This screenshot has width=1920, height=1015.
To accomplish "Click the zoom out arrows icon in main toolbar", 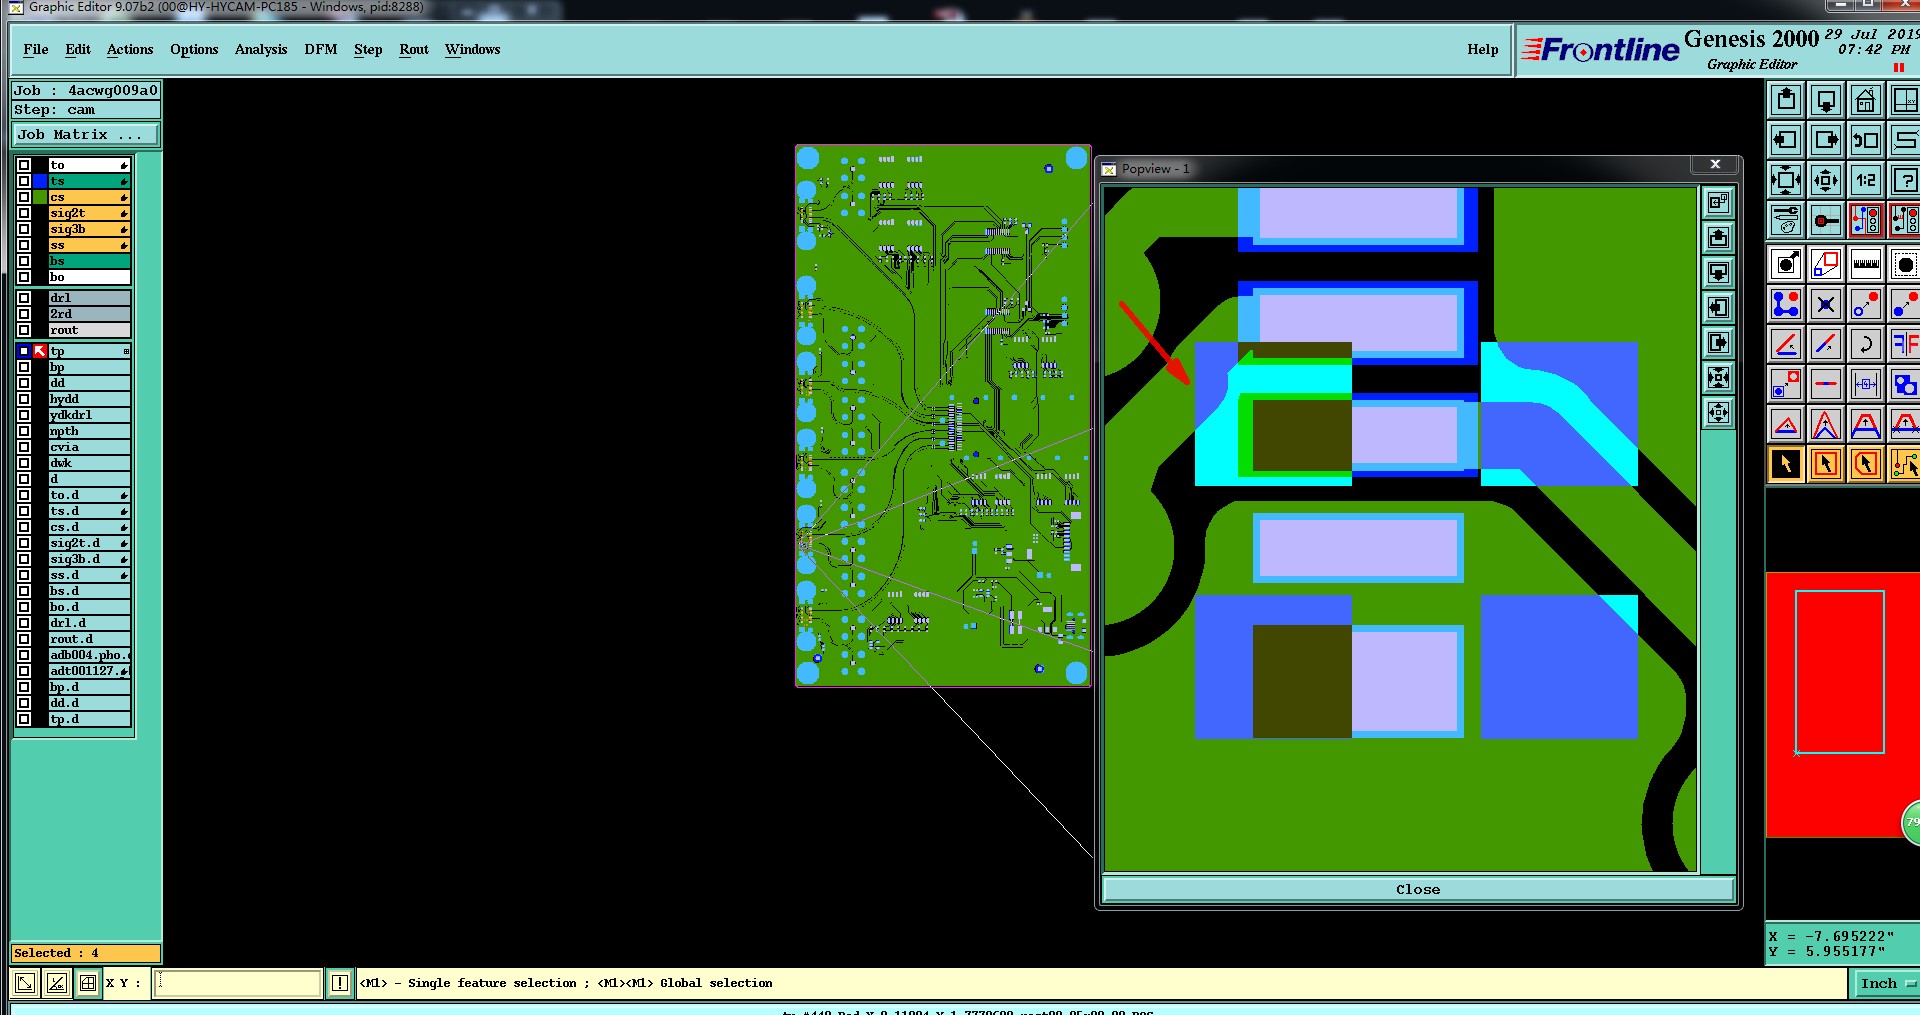I will click(1826, 180).
